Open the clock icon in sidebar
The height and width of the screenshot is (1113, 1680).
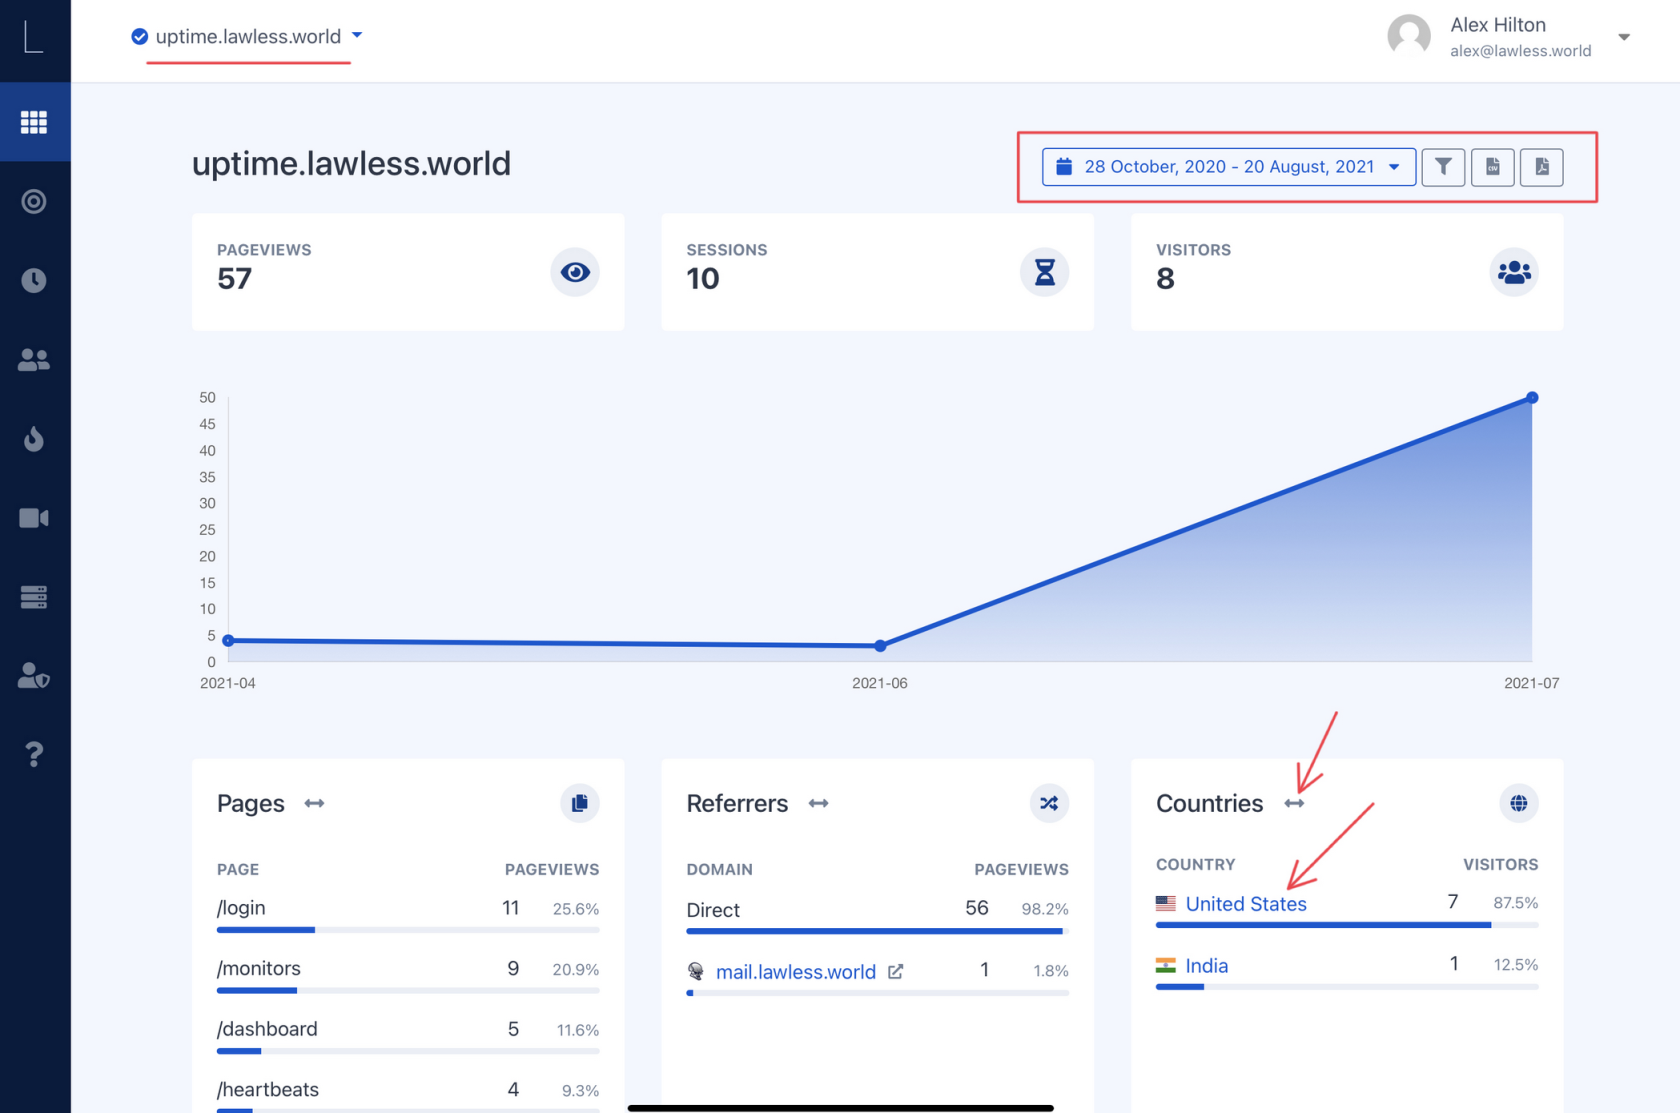(34, 280)
